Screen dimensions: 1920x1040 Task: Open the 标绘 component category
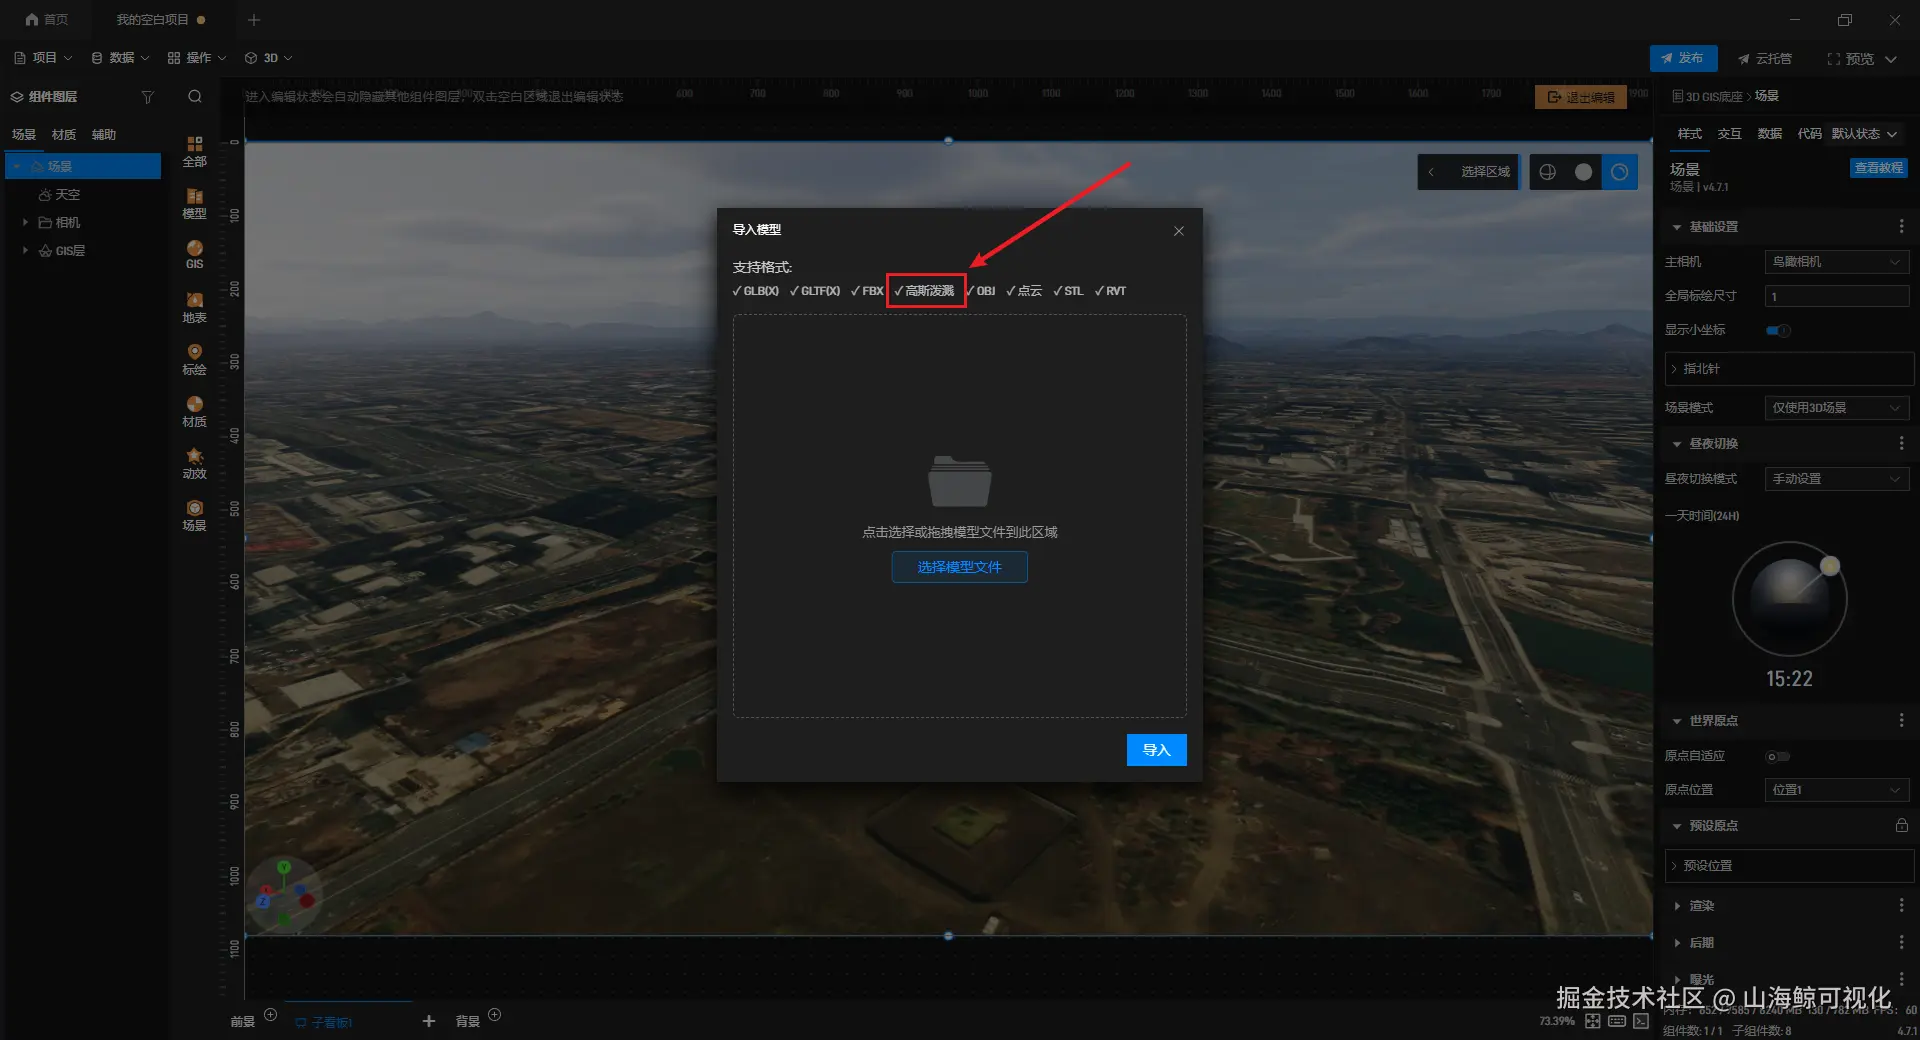pyautogui.click(x=194, y=359)
